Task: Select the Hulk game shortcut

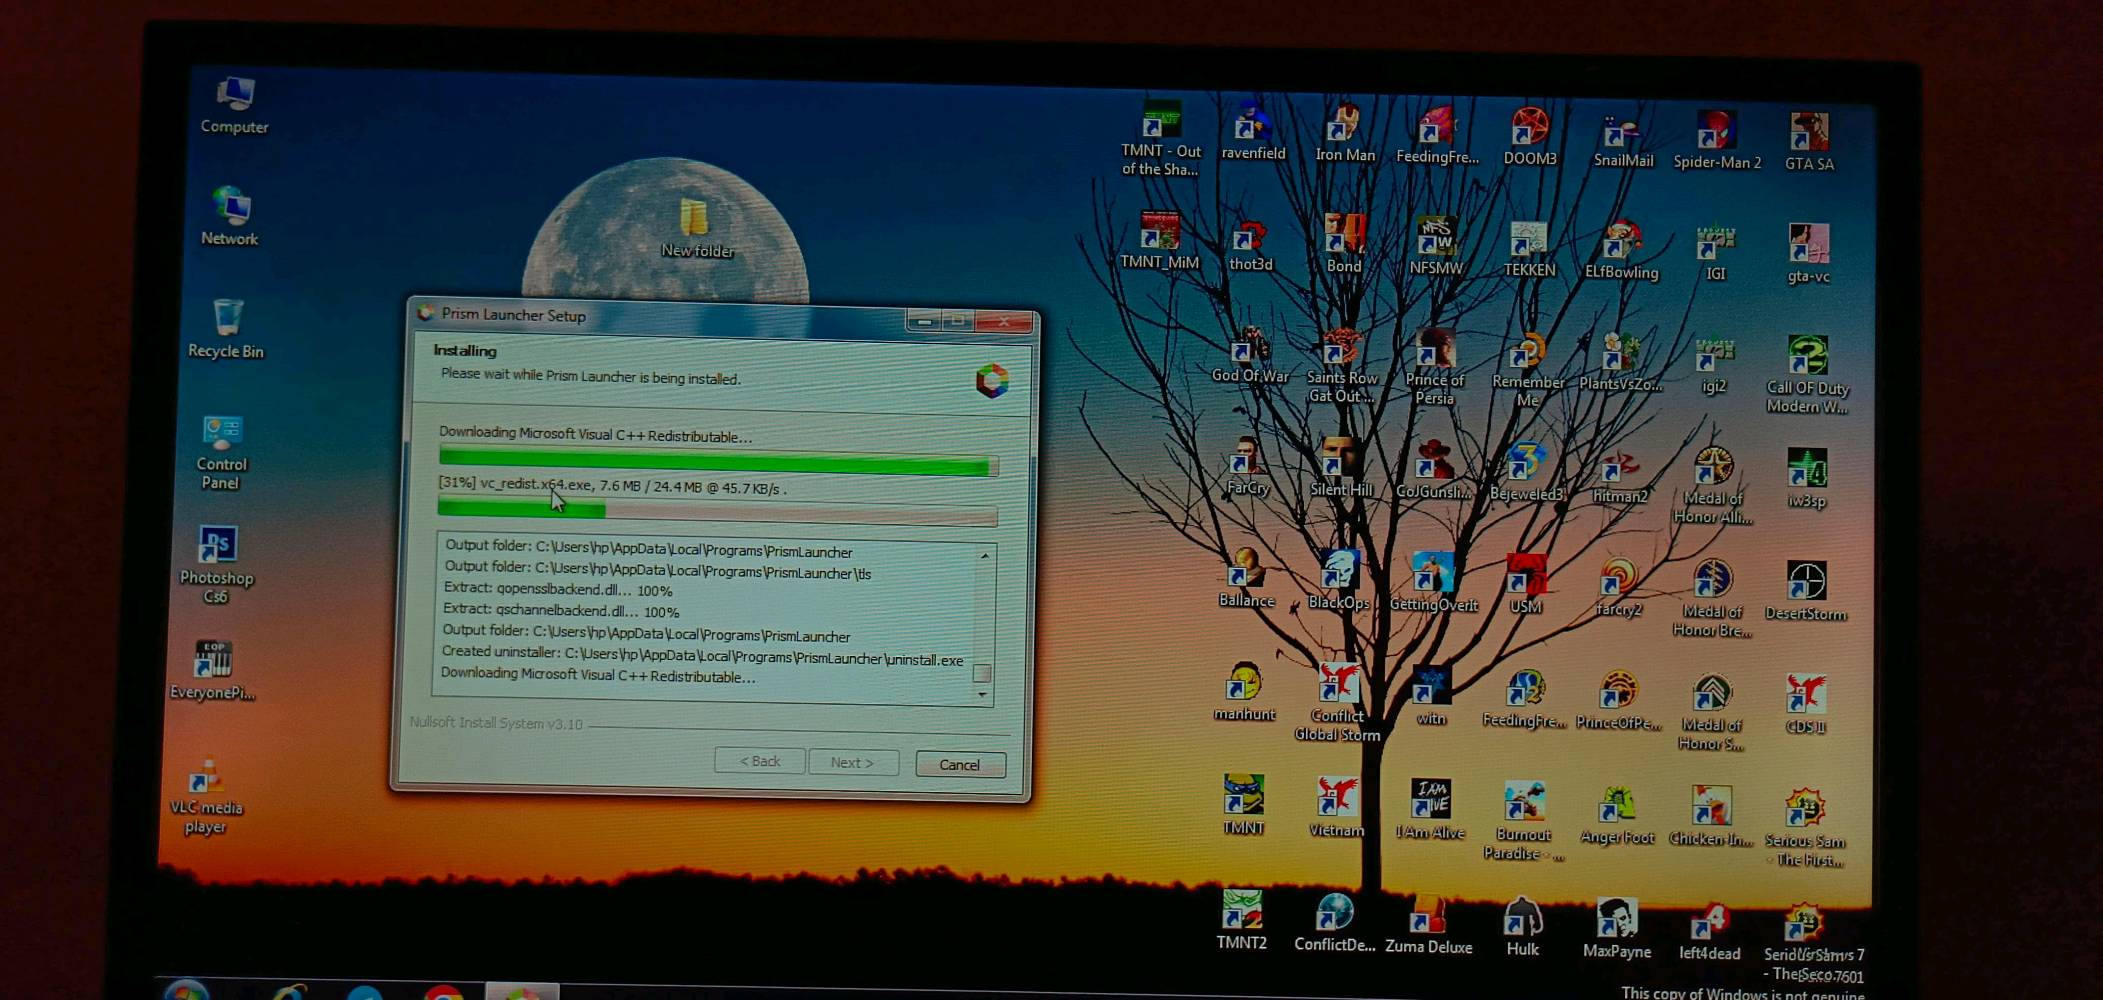Action: tap(1522, 928)
